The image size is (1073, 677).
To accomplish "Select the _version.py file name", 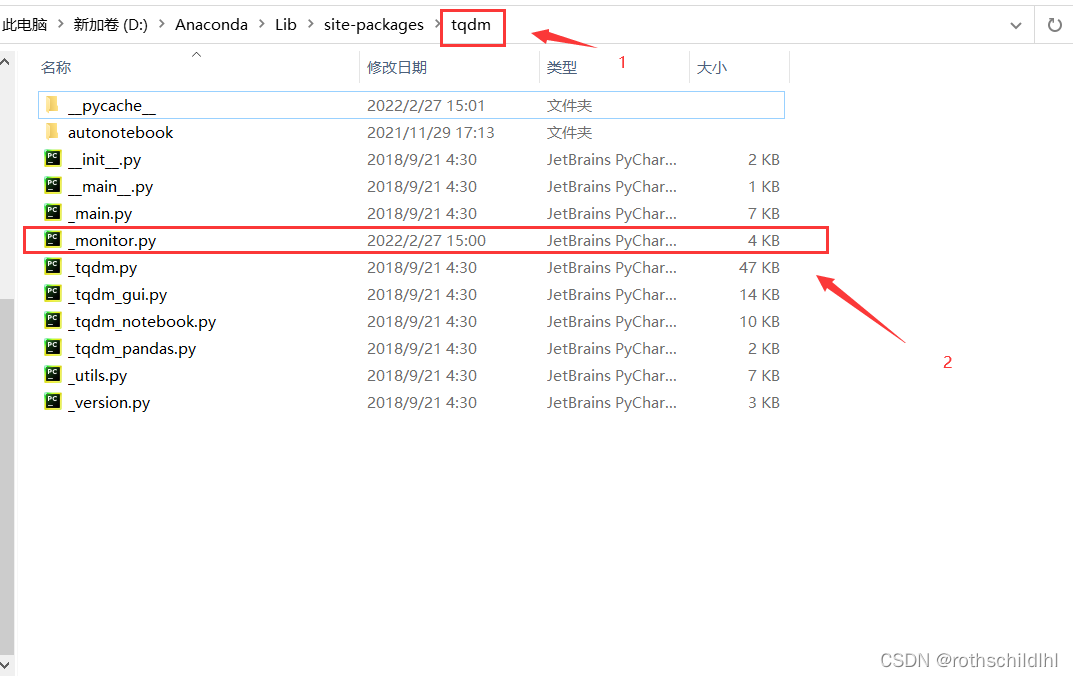I will click(109, 403).
